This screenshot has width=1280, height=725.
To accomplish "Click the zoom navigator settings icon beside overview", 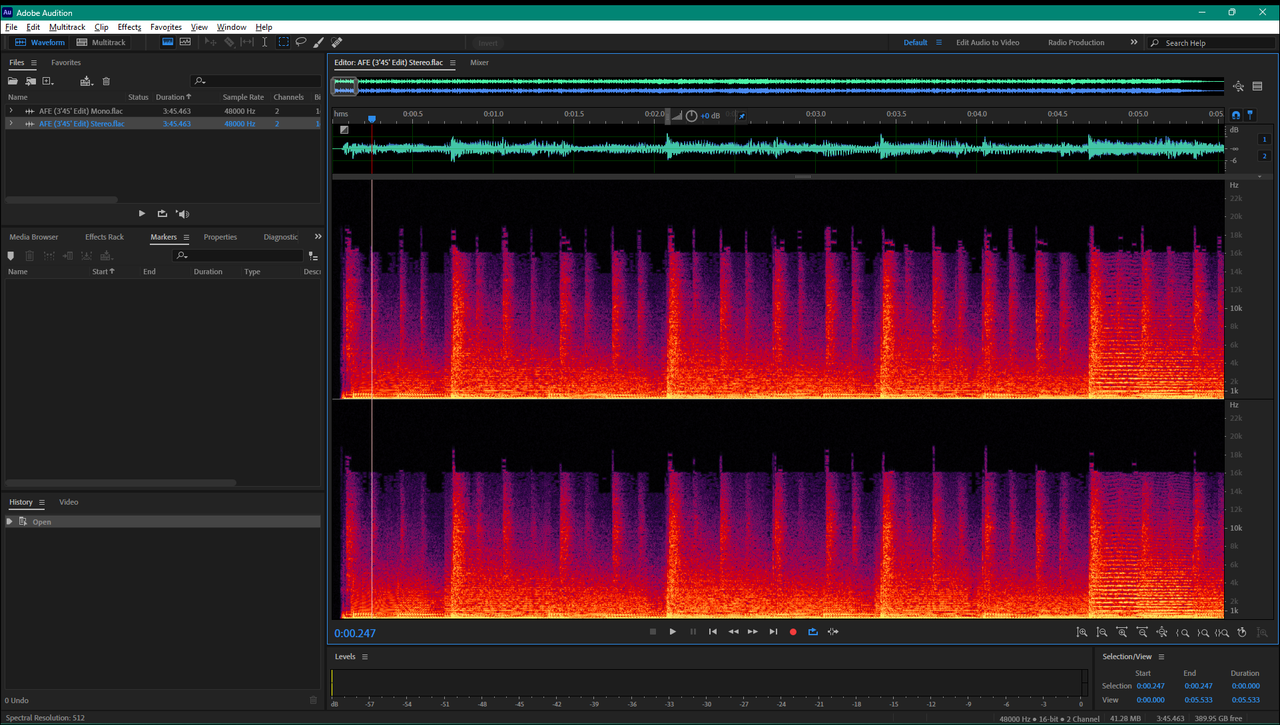I will pos(1239,86).
